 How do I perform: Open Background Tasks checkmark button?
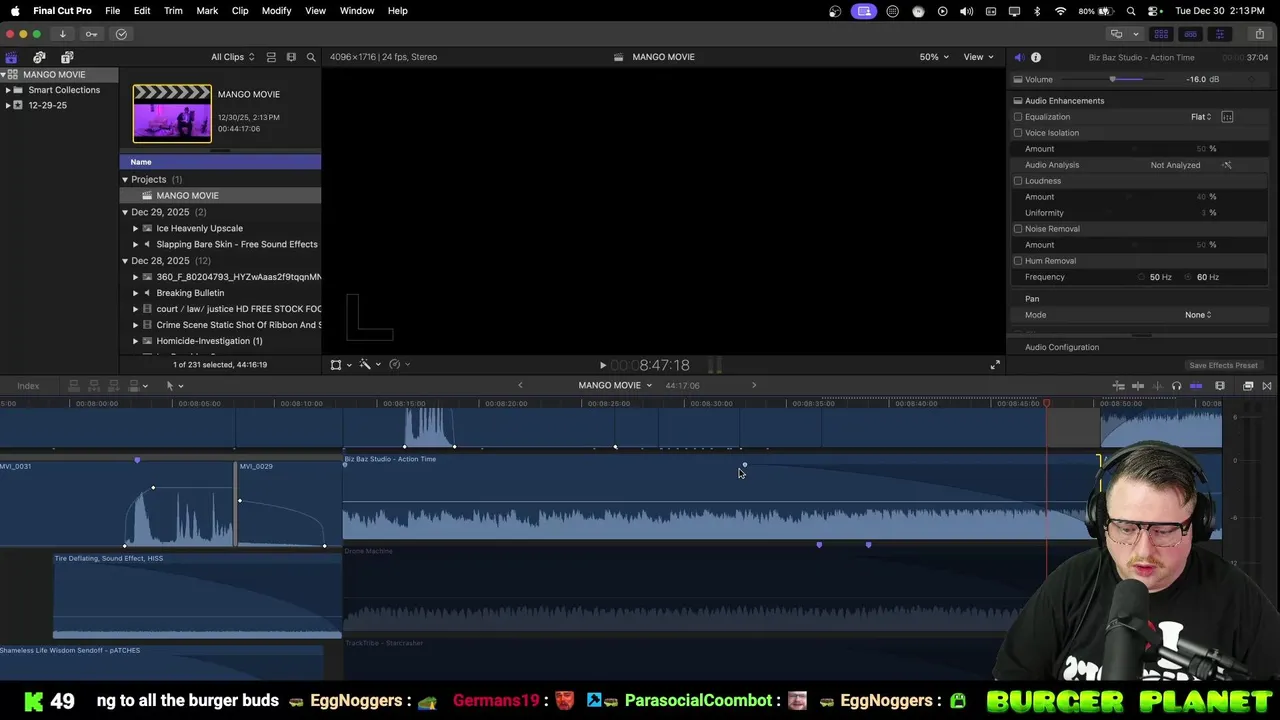point(121,34)
